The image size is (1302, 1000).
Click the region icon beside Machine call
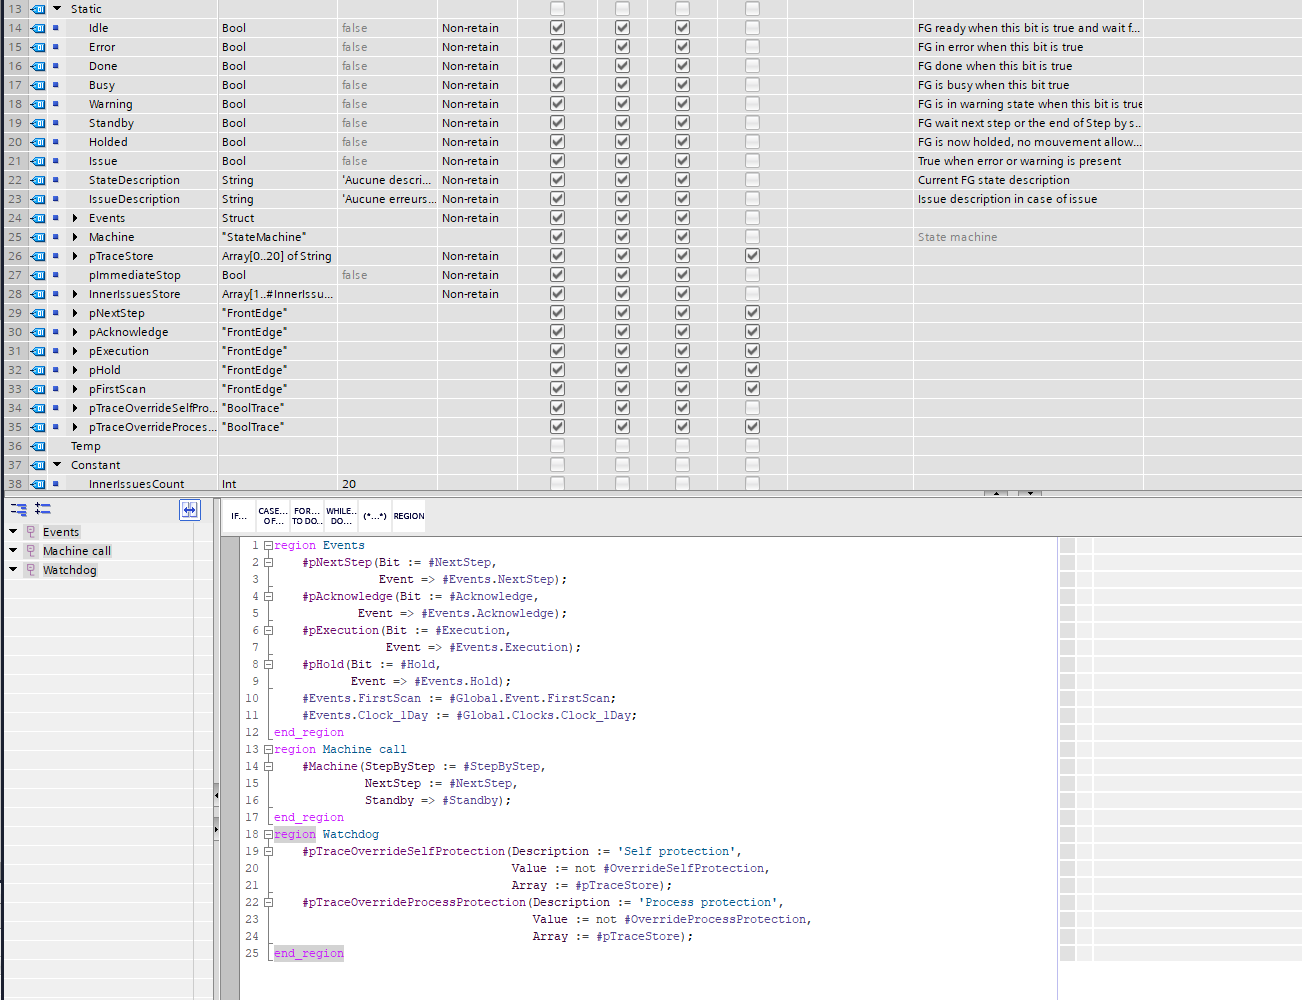click(x=31, y=551)
